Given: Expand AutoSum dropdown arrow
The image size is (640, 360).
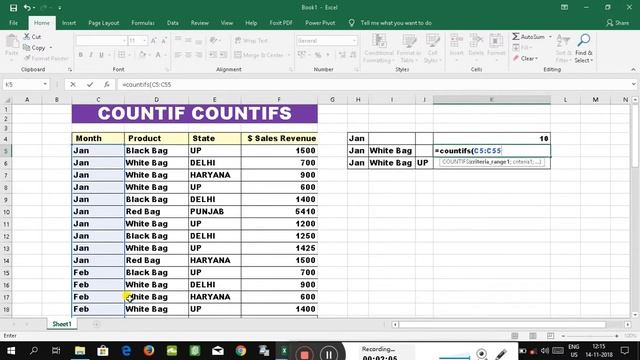Looking at the screenshot, I should click(550, 37).
